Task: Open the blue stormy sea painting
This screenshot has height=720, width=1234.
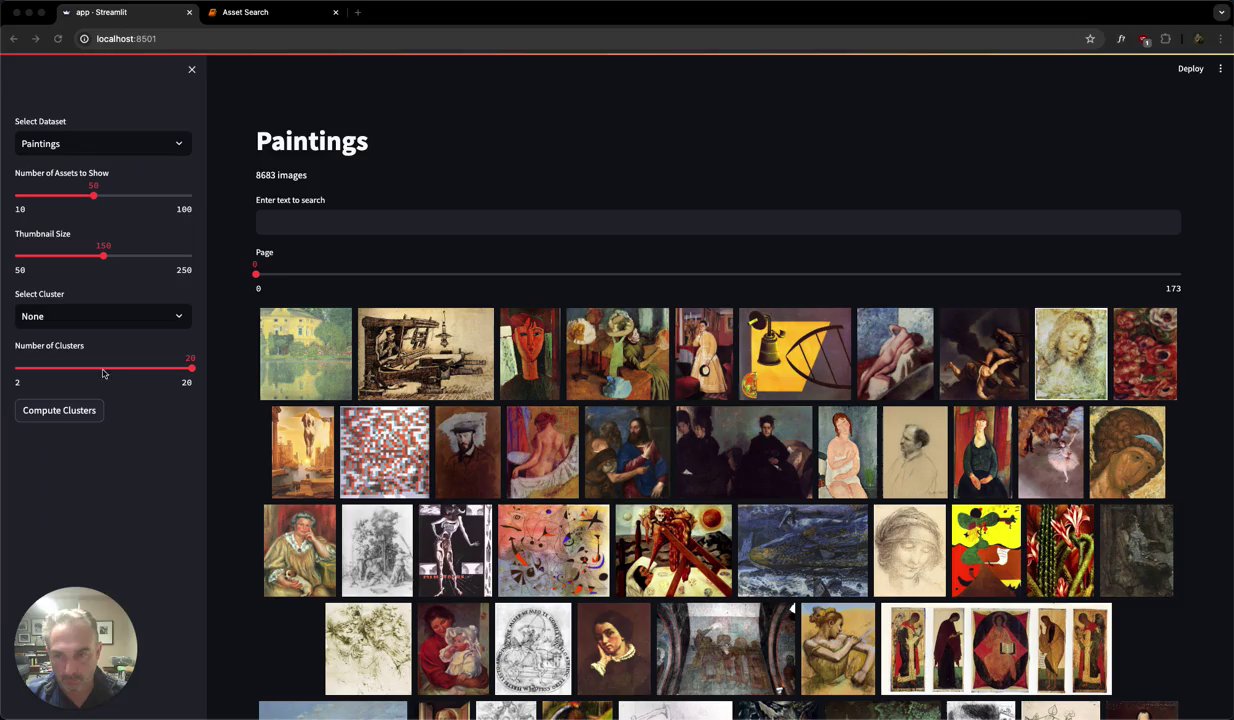Action: (803, 551)
